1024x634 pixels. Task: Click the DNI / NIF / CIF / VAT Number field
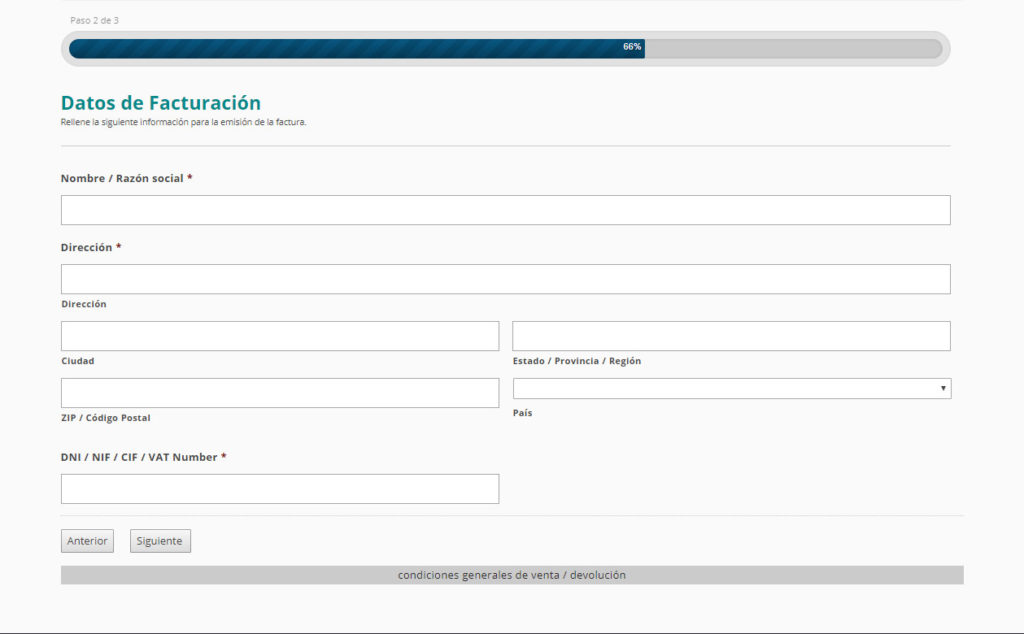(280, 489)
